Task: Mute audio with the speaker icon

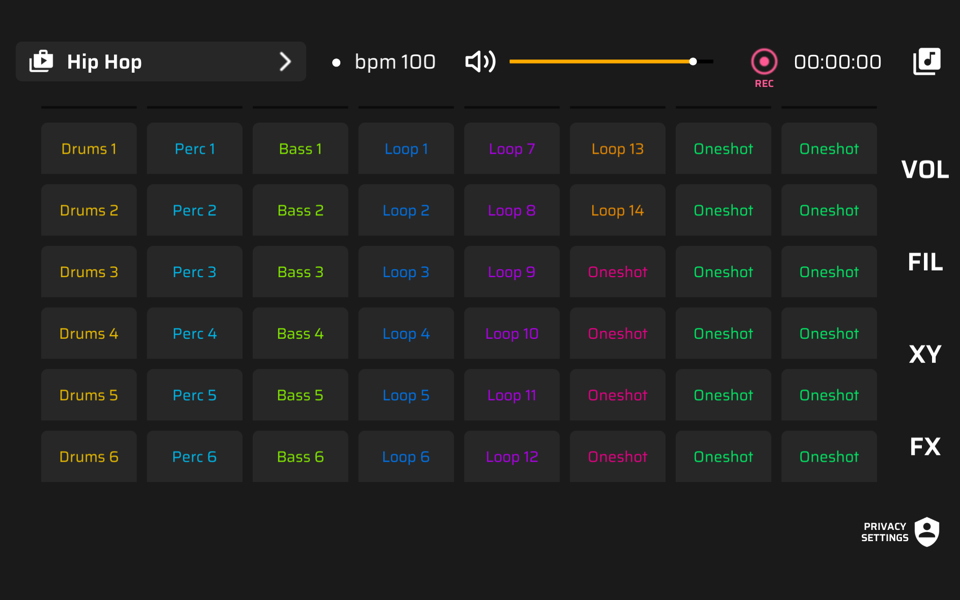Action: [480, 62]
